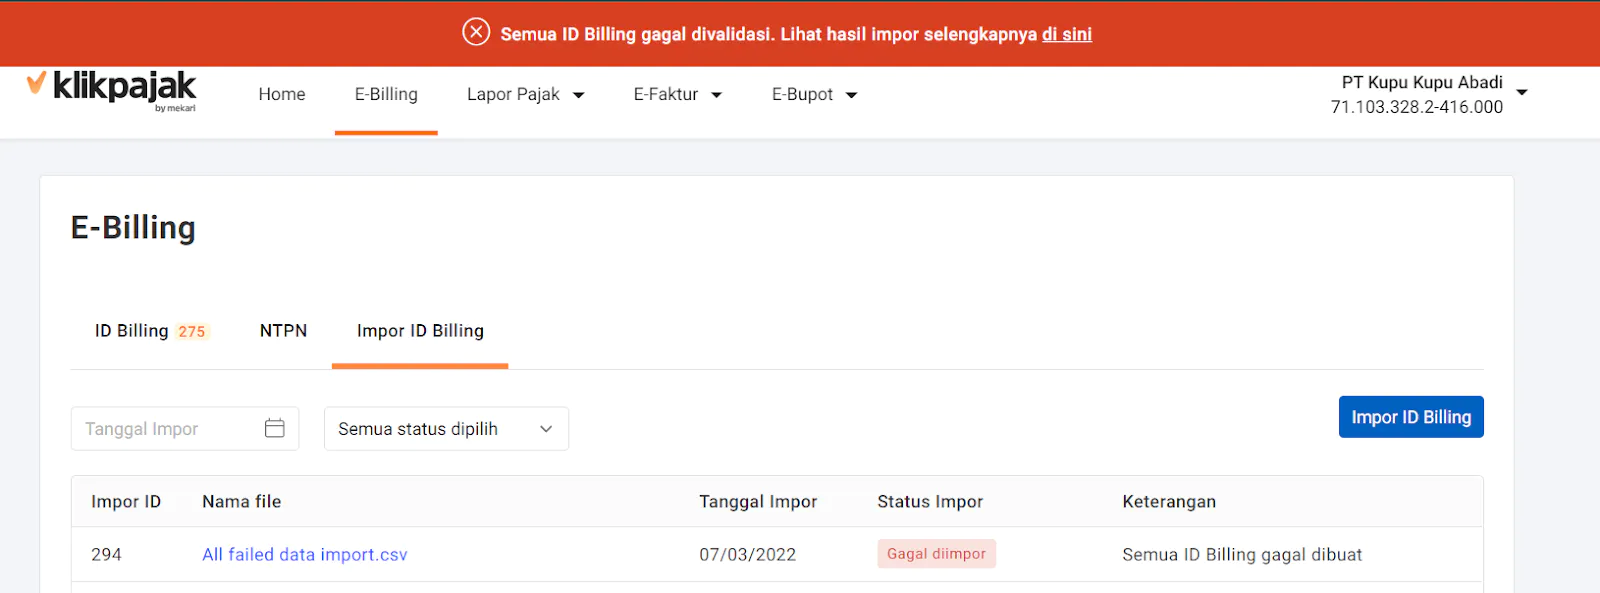1600x593 pixels.
Task: Click the klikpajak logo
Action: click(111, 90)
